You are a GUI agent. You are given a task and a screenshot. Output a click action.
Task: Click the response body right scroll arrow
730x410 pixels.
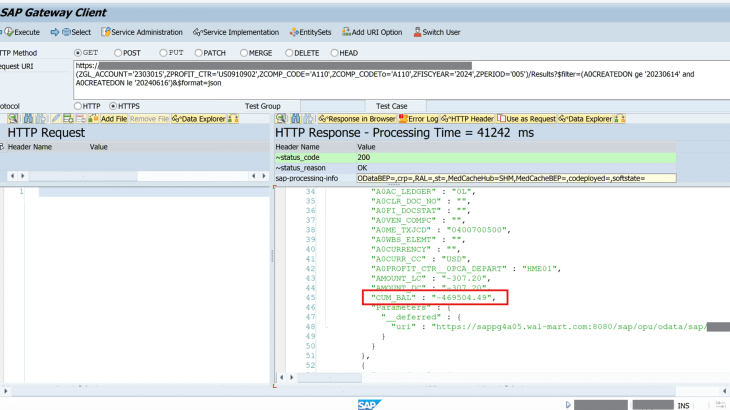point(291,377)
